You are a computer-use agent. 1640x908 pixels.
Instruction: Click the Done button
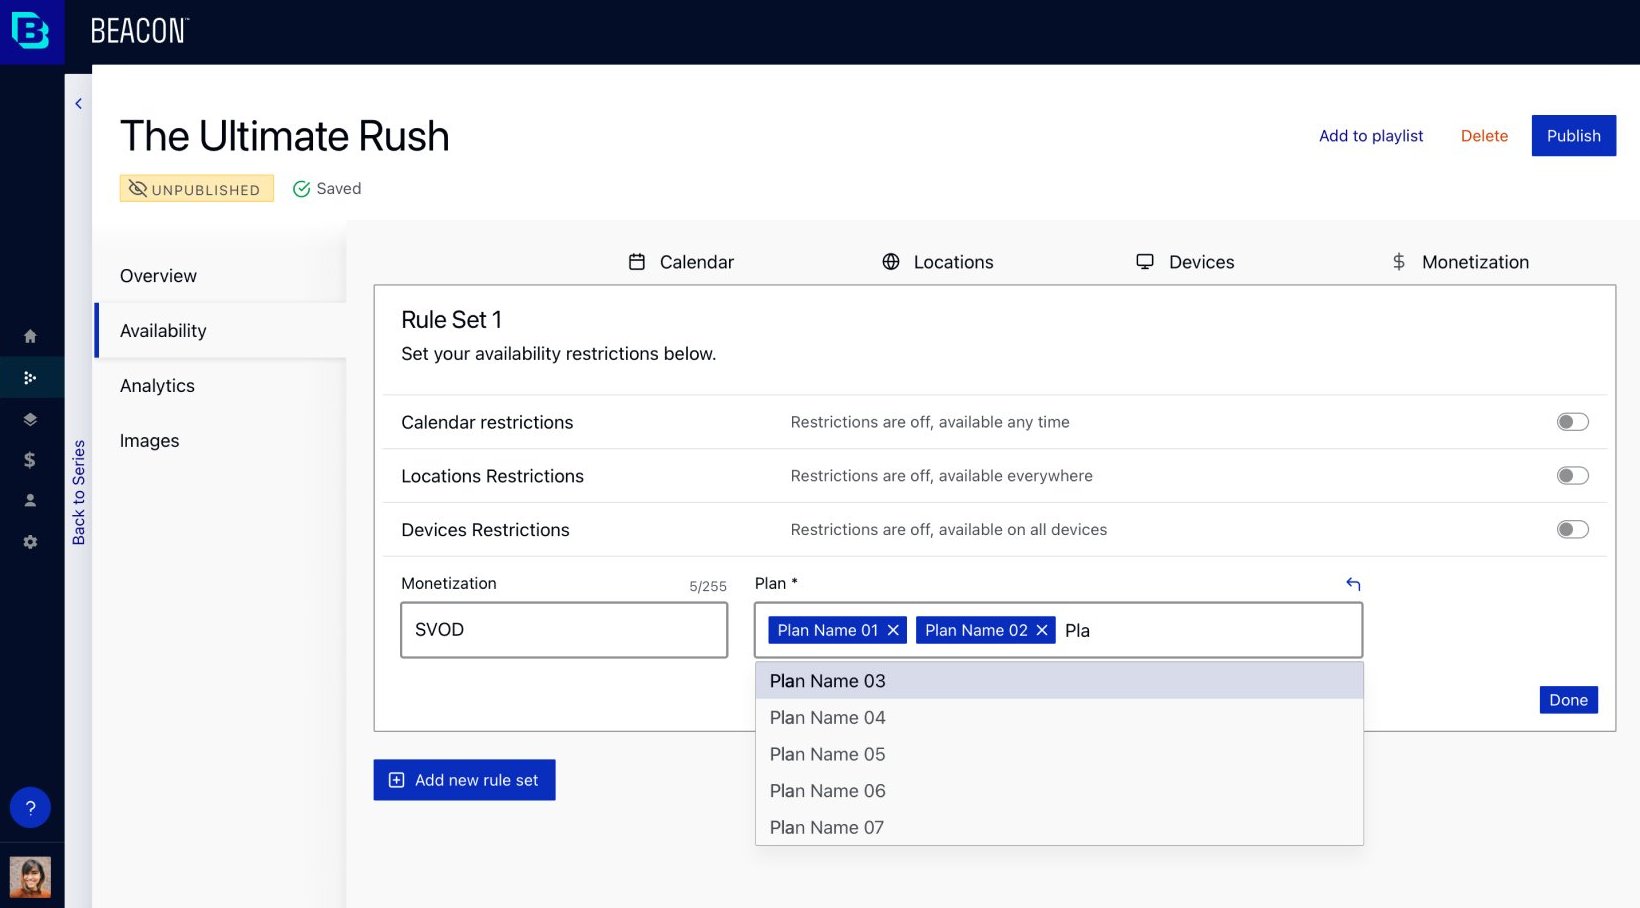(1568, 700)
